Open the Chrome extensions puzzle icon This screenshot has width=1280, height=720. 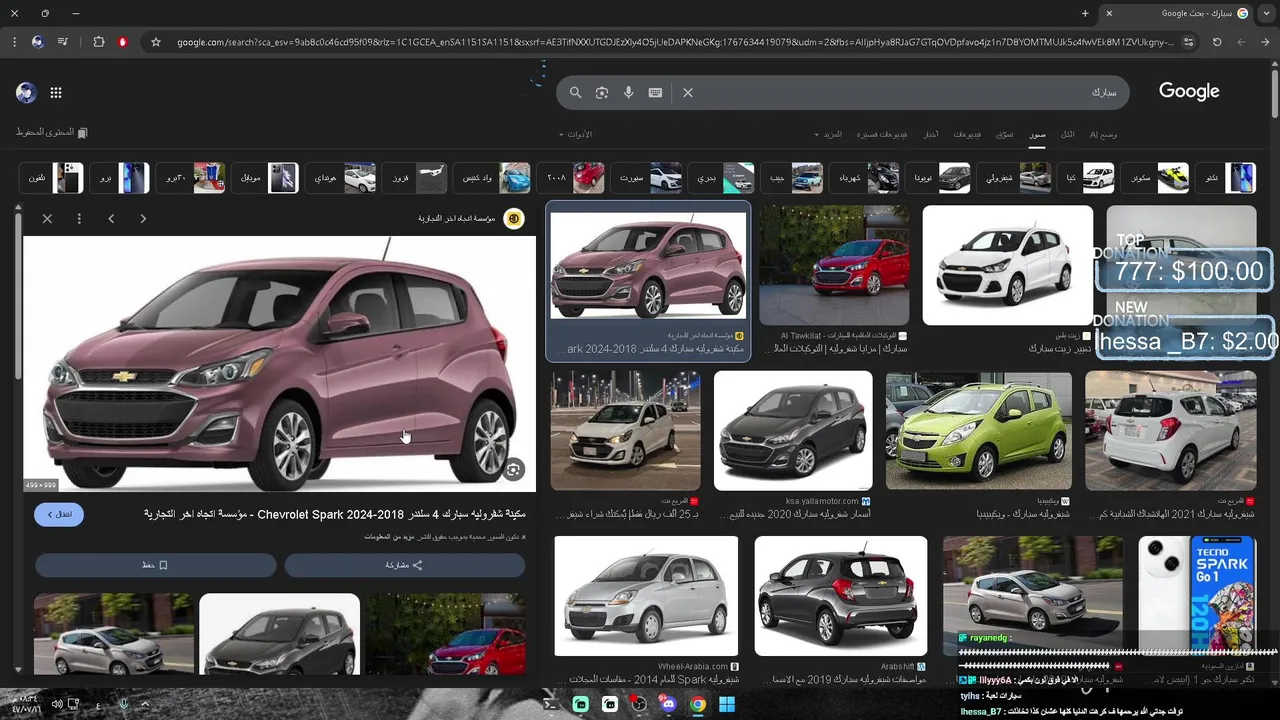pyautogui.click(x=98, y=42)
